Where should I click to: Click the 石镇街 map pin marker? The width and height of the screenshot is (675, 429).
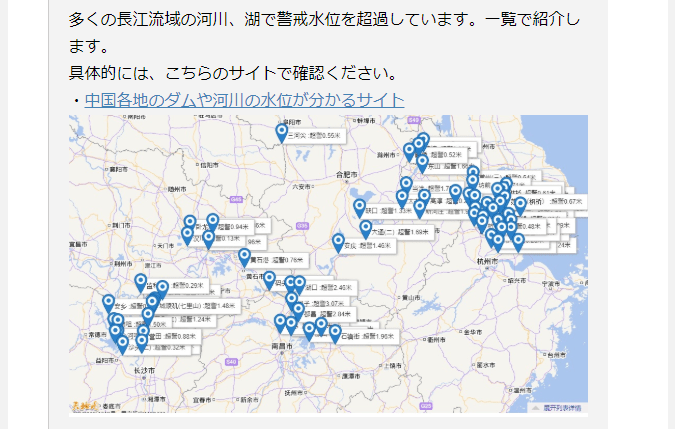click(x=334, y=333)
